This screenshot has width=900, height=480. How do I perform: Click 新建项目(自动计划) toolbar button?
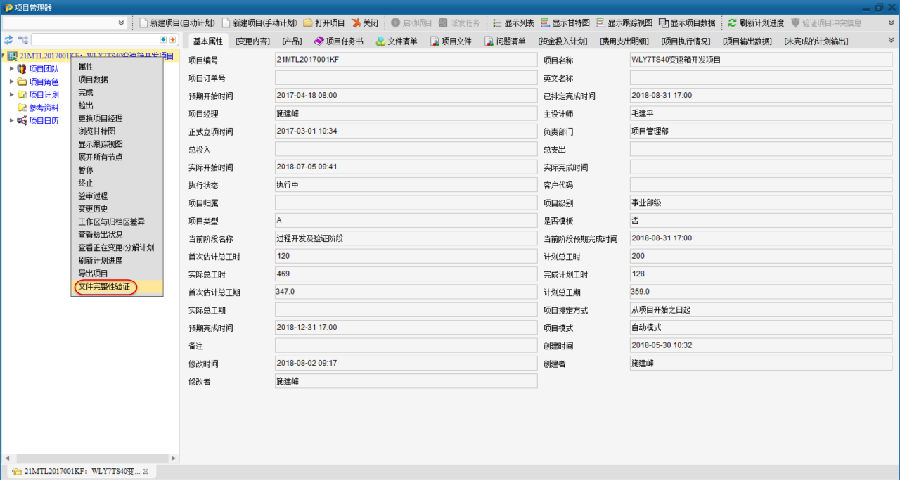tap(177, 23)
